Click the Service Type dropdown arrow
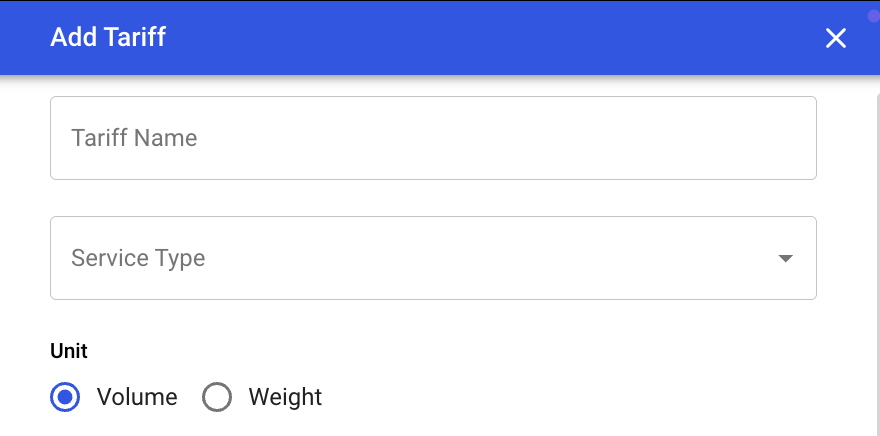The image size is (880, 436). (786, 258)
